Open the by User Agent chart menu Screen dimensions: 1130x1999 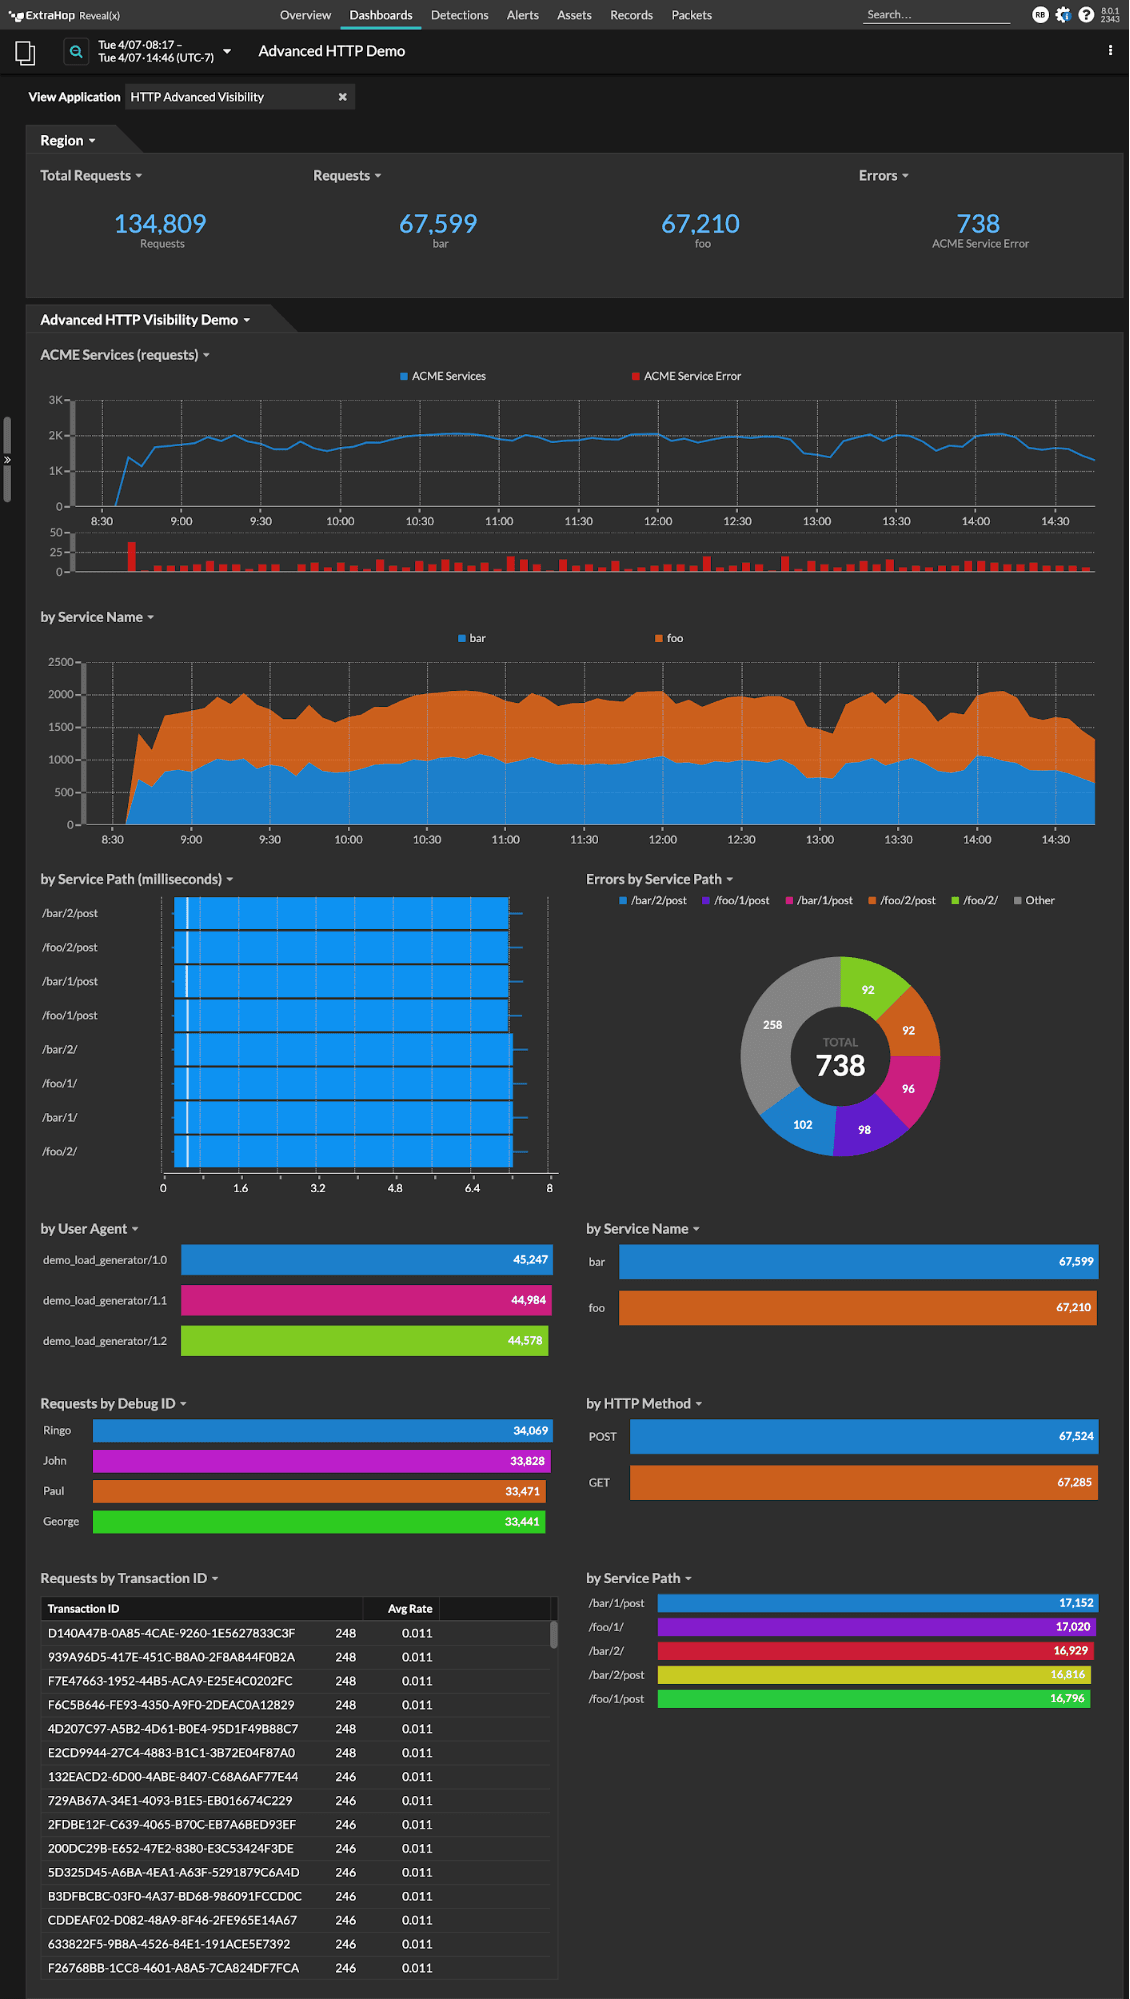[x=89, y=1229]
